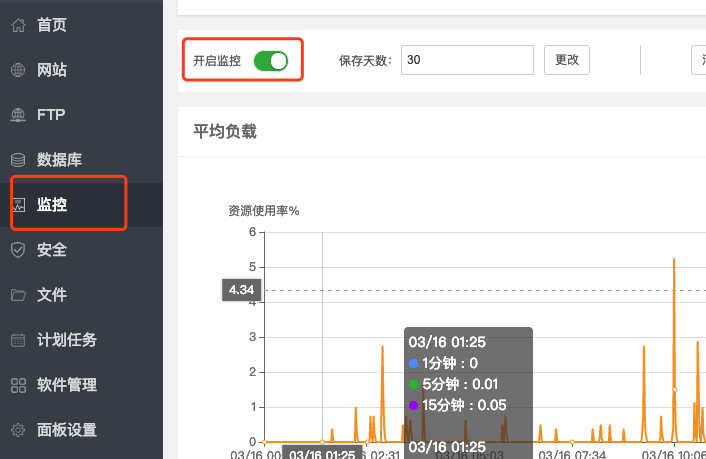Toggle the 开启监控 switch
The image size is (706, 459).
click(271, 61)
